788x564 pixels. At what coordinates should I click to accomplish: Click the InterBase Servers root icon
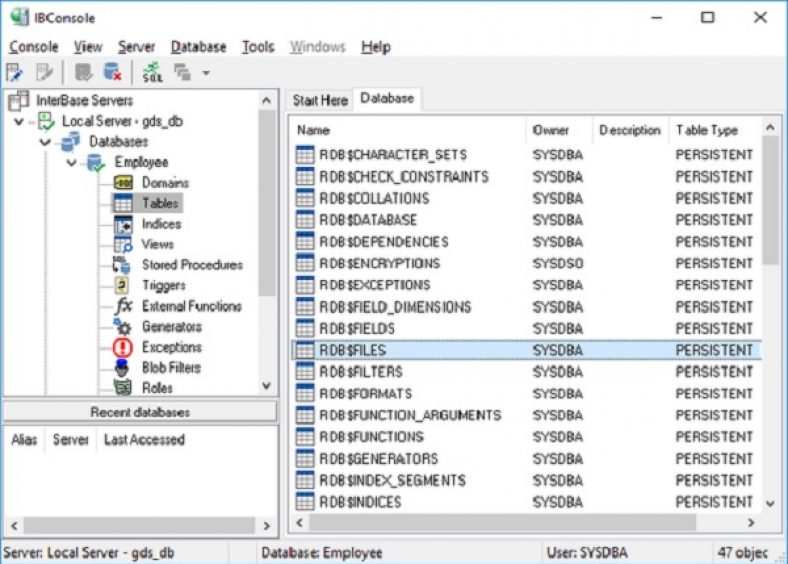click(18, 101)
